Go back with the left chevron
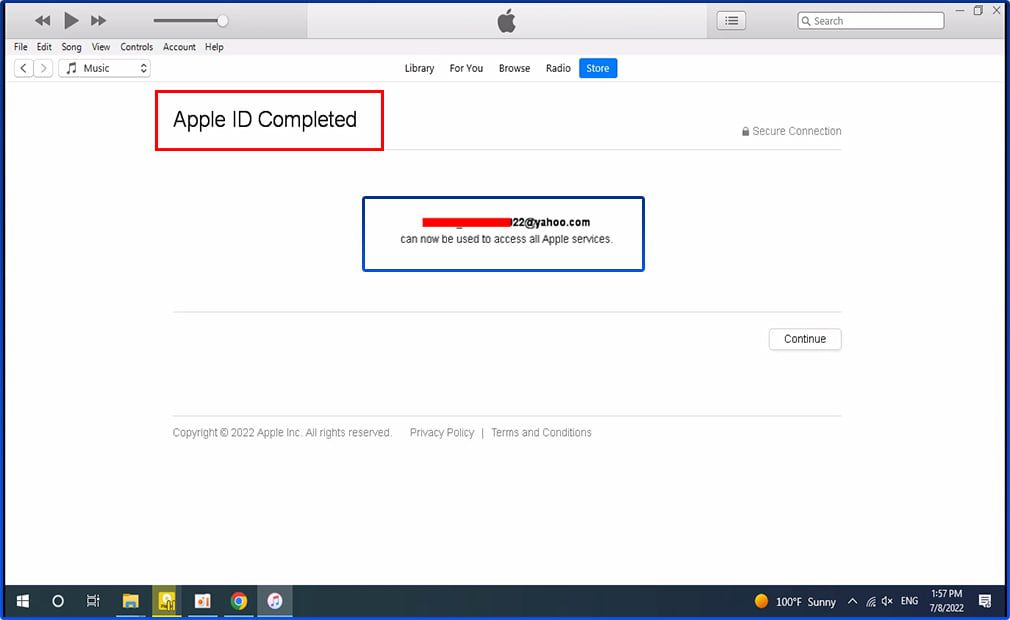 pos(23,68)
